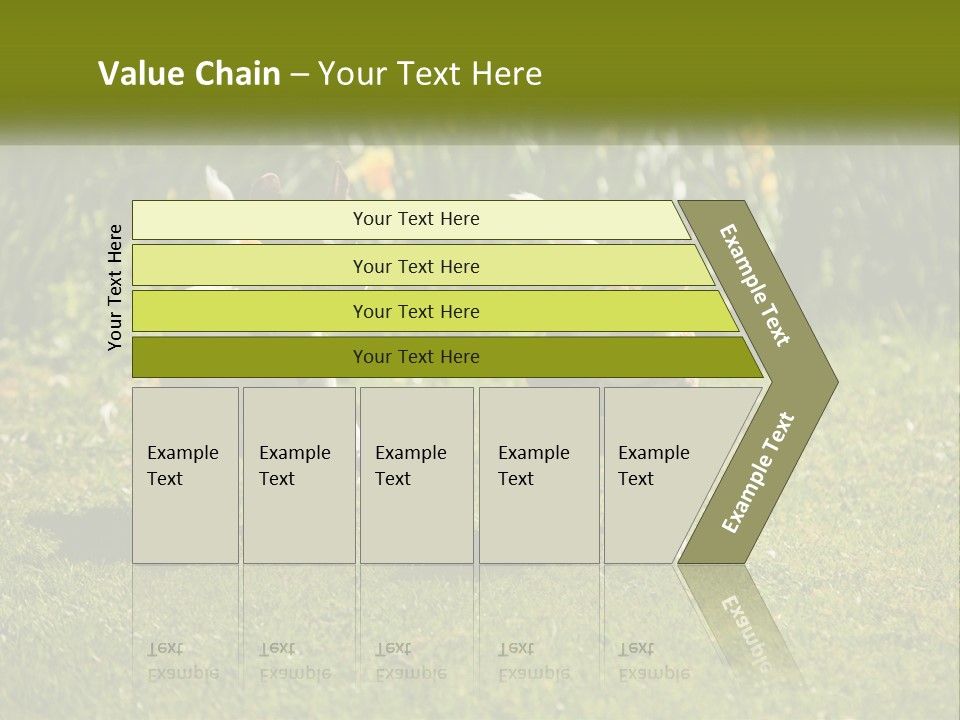Click the fourth "Example Text" box

tap(538, 475)
